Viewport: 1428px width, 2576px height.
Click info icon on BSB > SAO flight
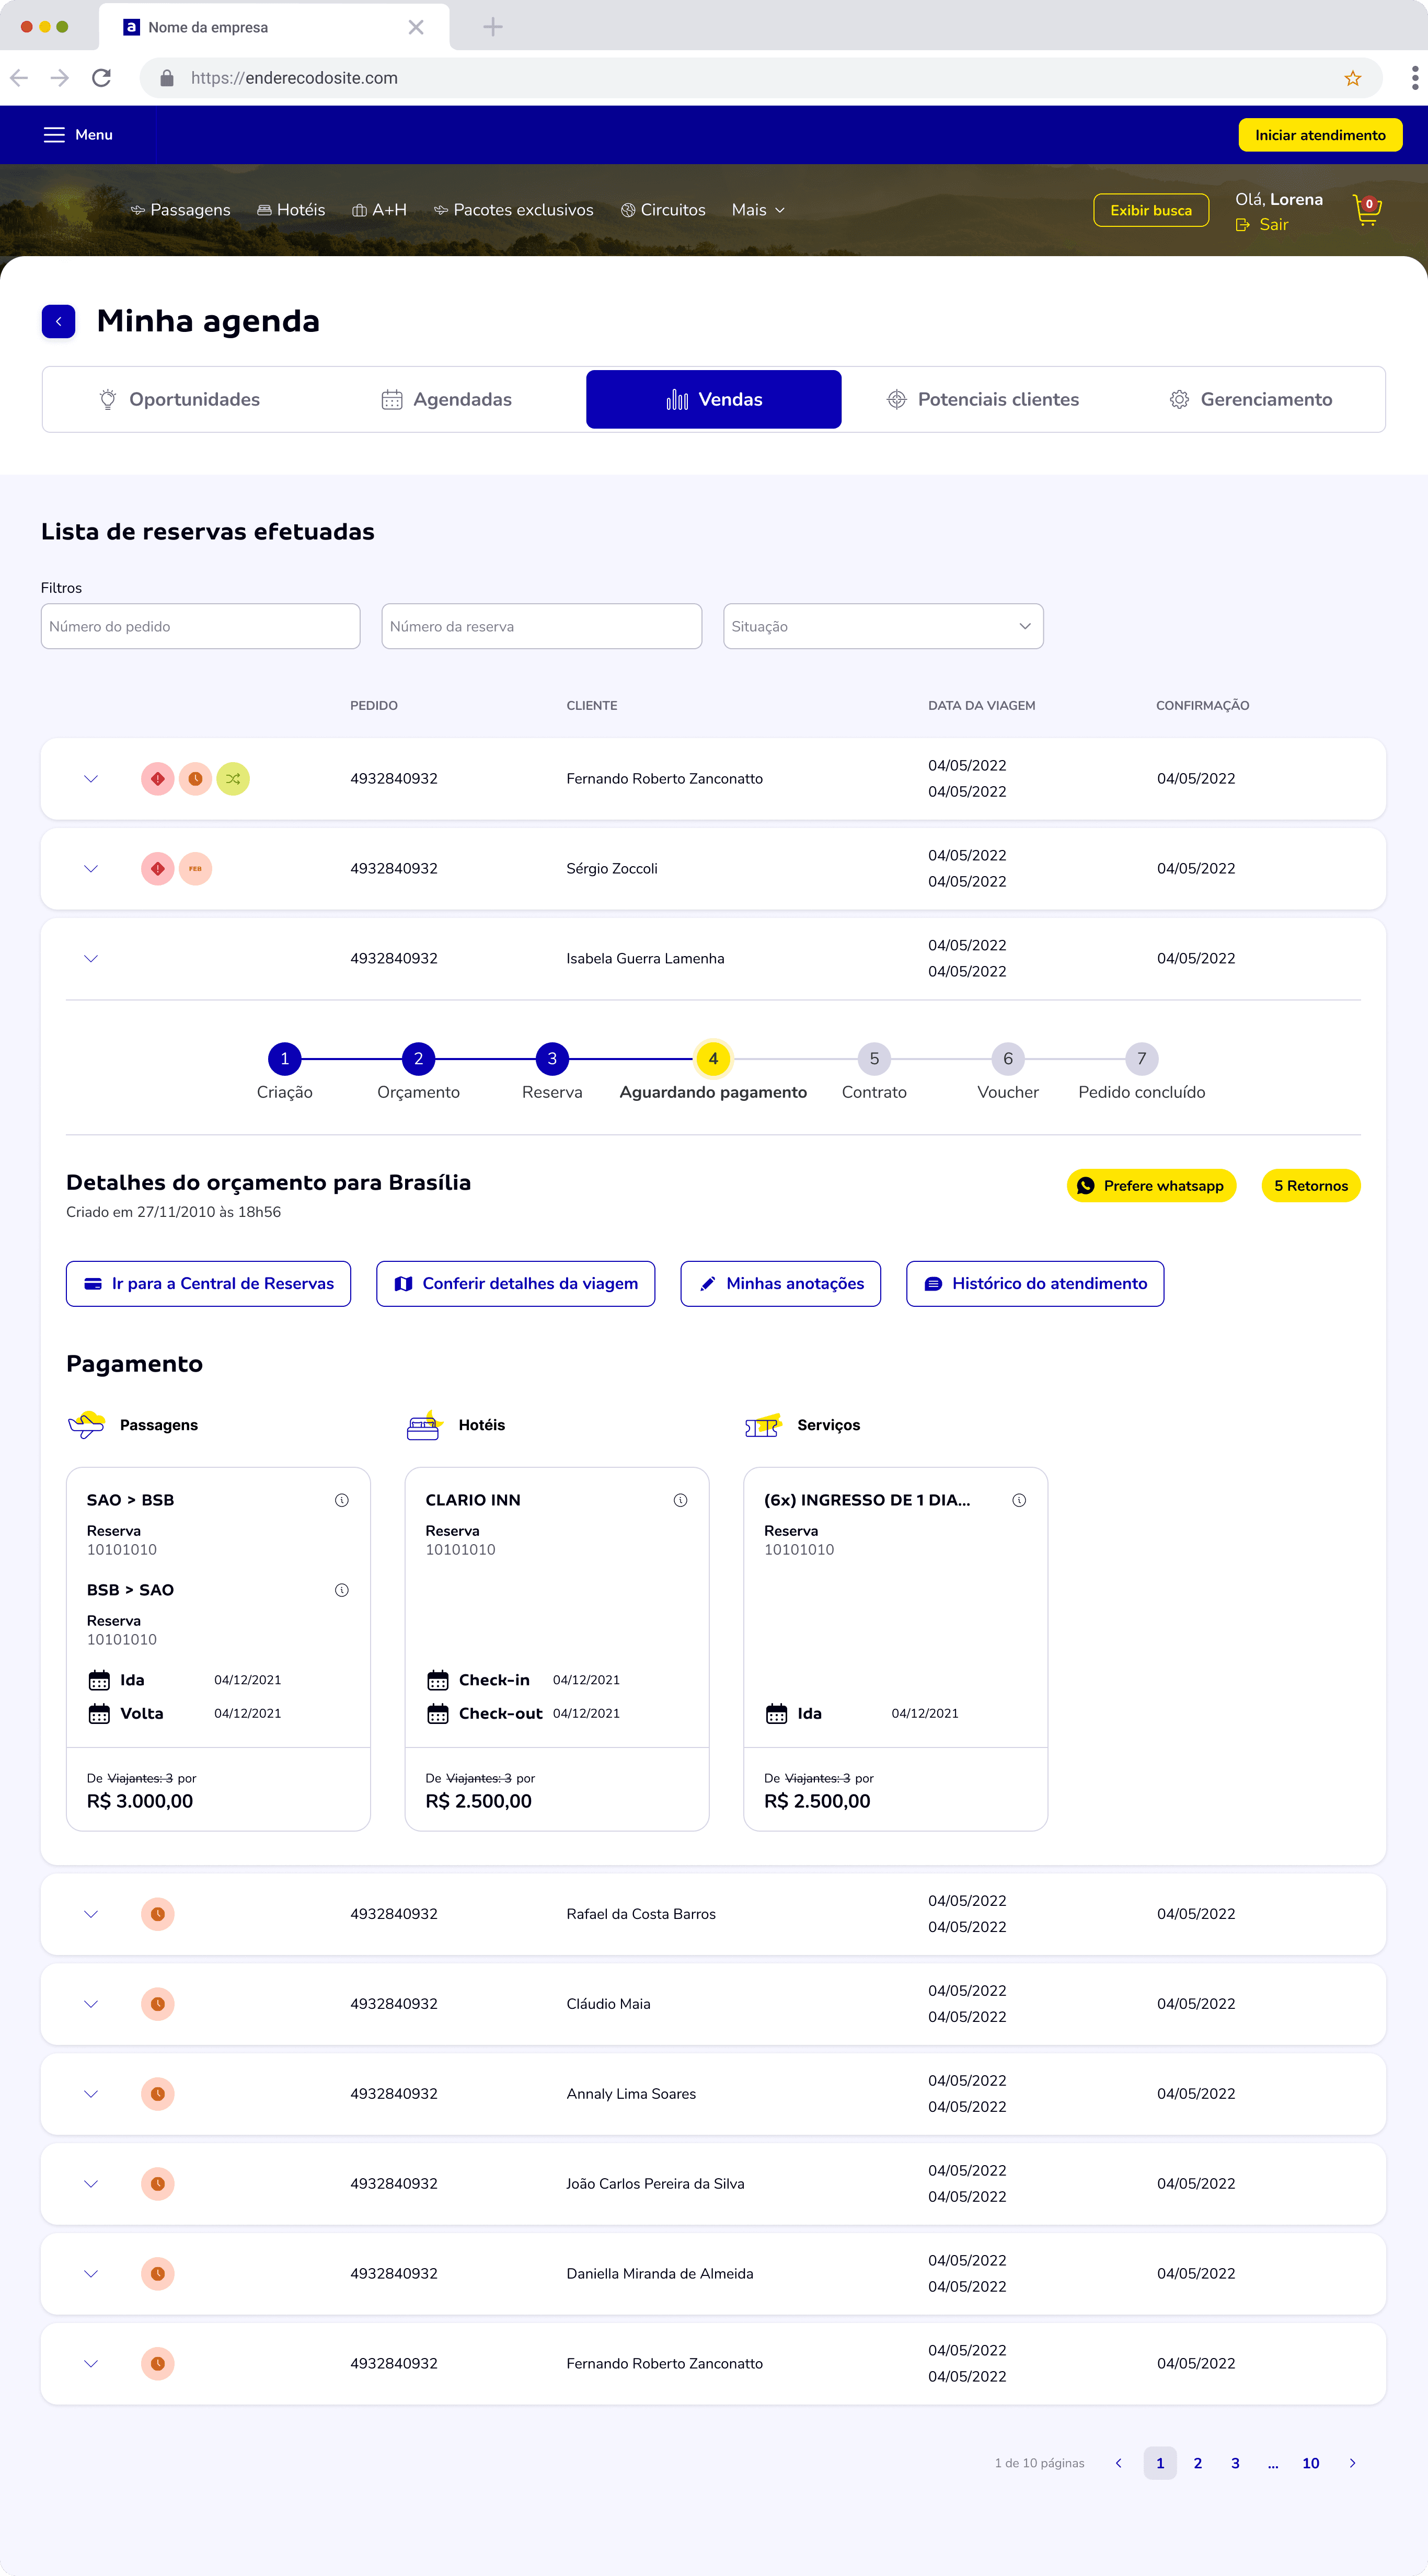341,1590
